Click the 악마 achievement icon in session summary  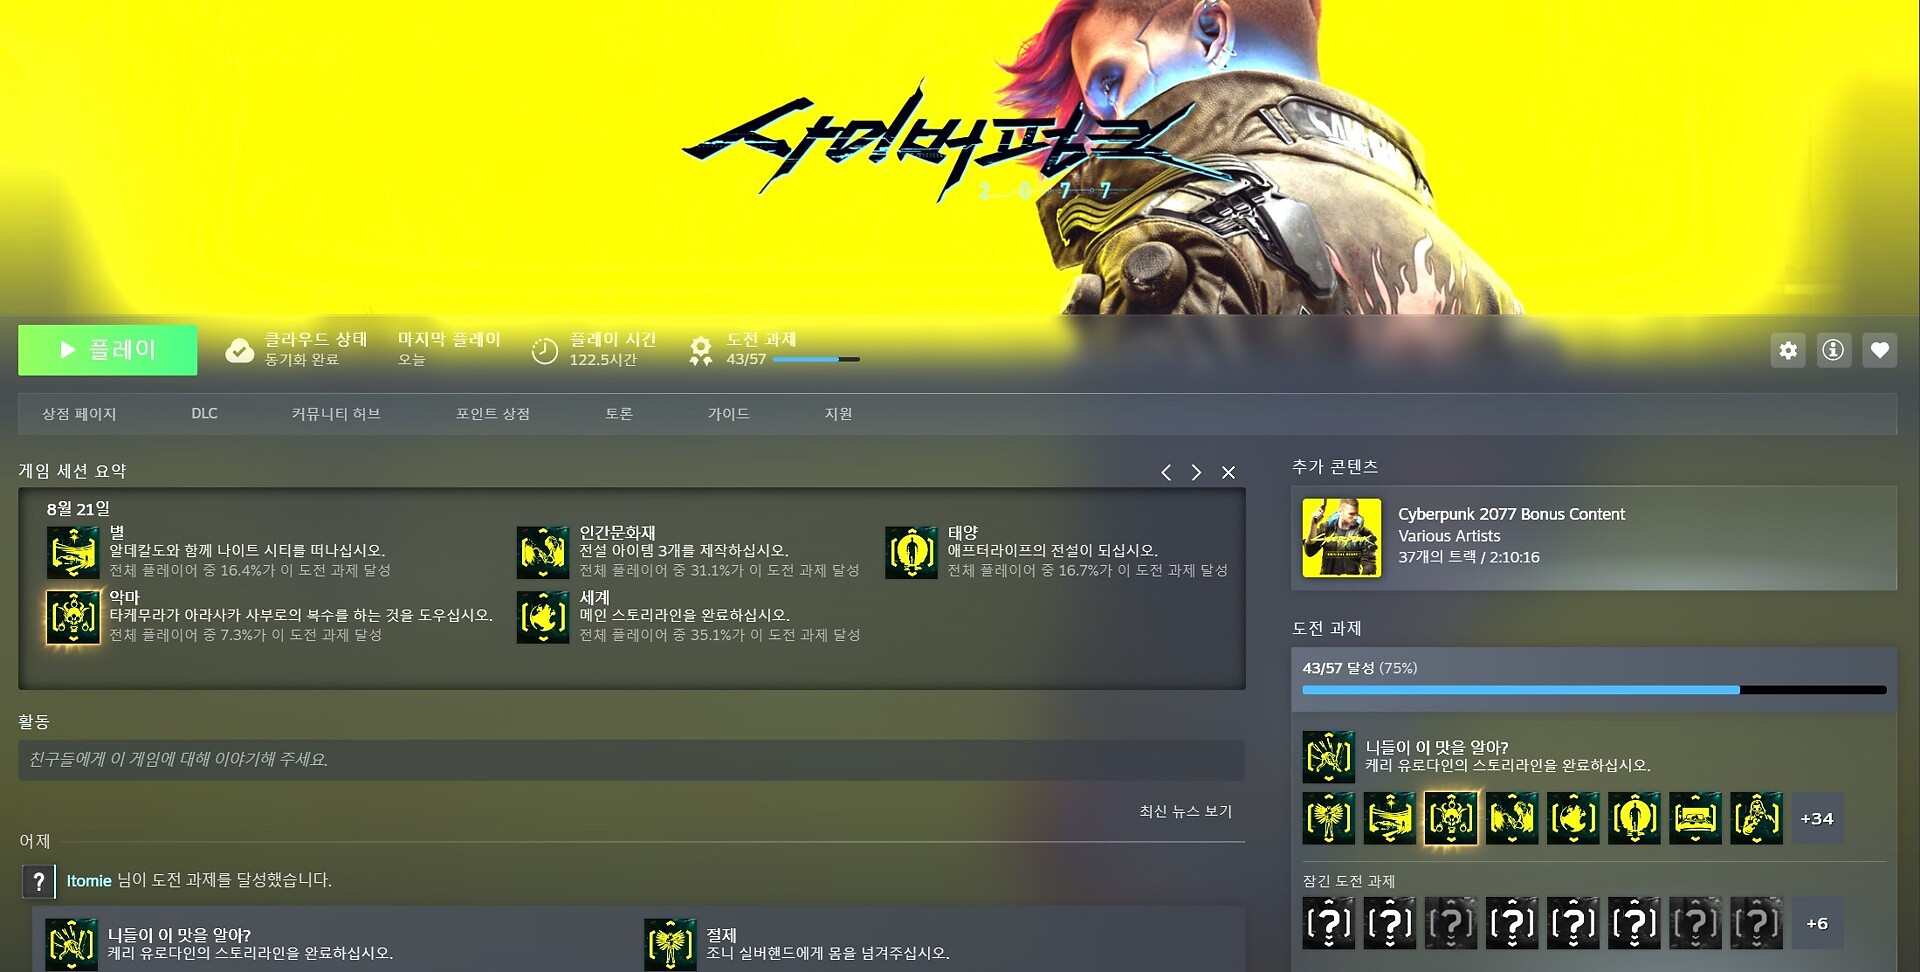(x=73, y=617)
